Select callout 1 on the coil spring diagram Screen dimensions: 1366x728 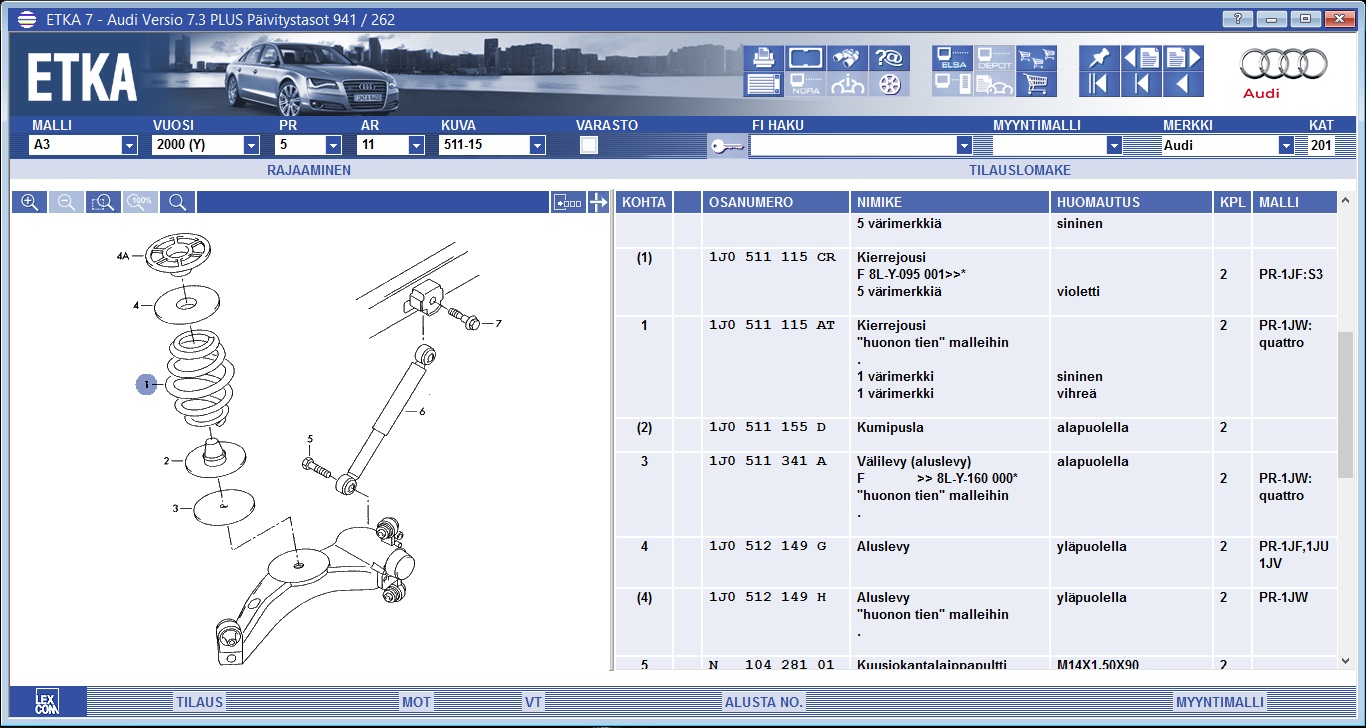coord(146,384)
